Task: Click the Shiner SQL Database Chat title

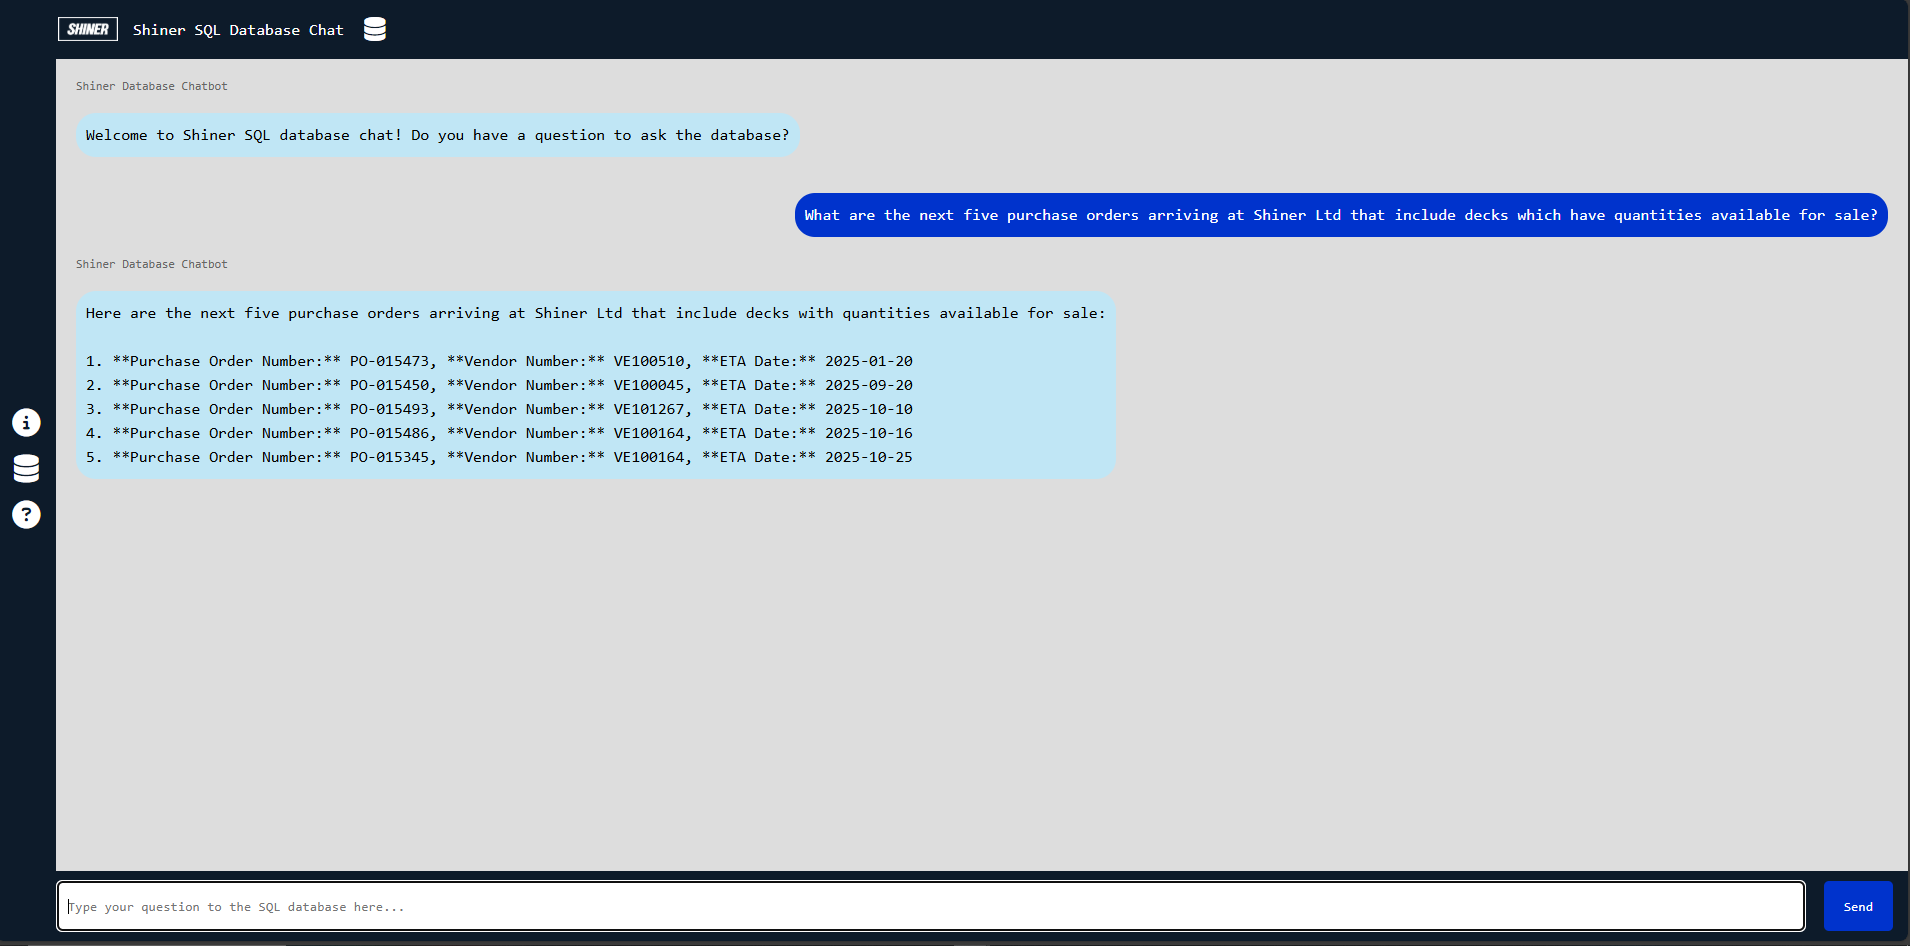Action: [238, 30]
